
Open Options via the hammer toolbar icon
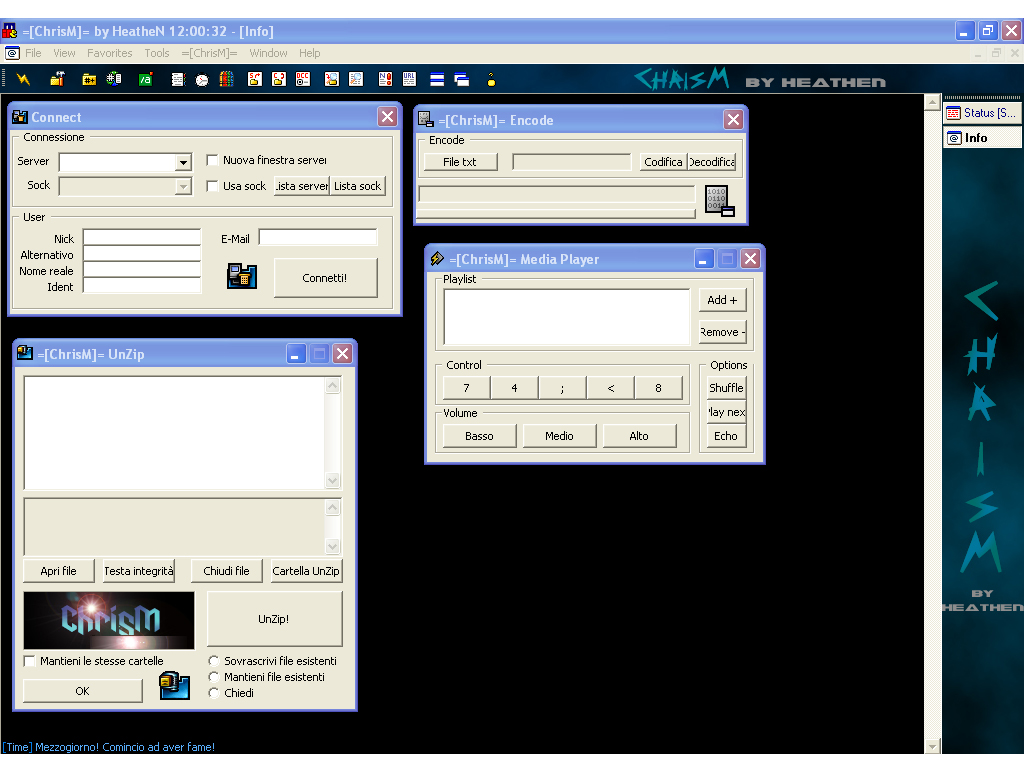57,79
